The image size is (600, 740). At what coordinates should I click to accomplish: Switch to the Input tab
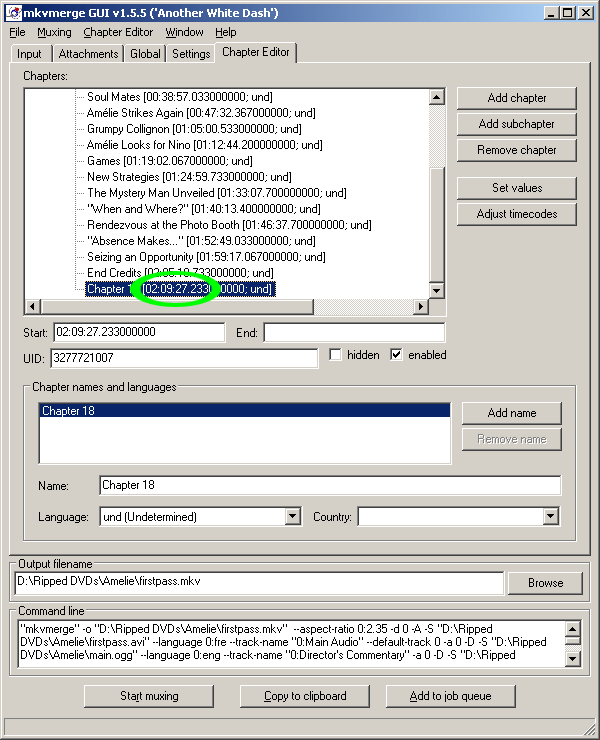[x=29, y=54]
